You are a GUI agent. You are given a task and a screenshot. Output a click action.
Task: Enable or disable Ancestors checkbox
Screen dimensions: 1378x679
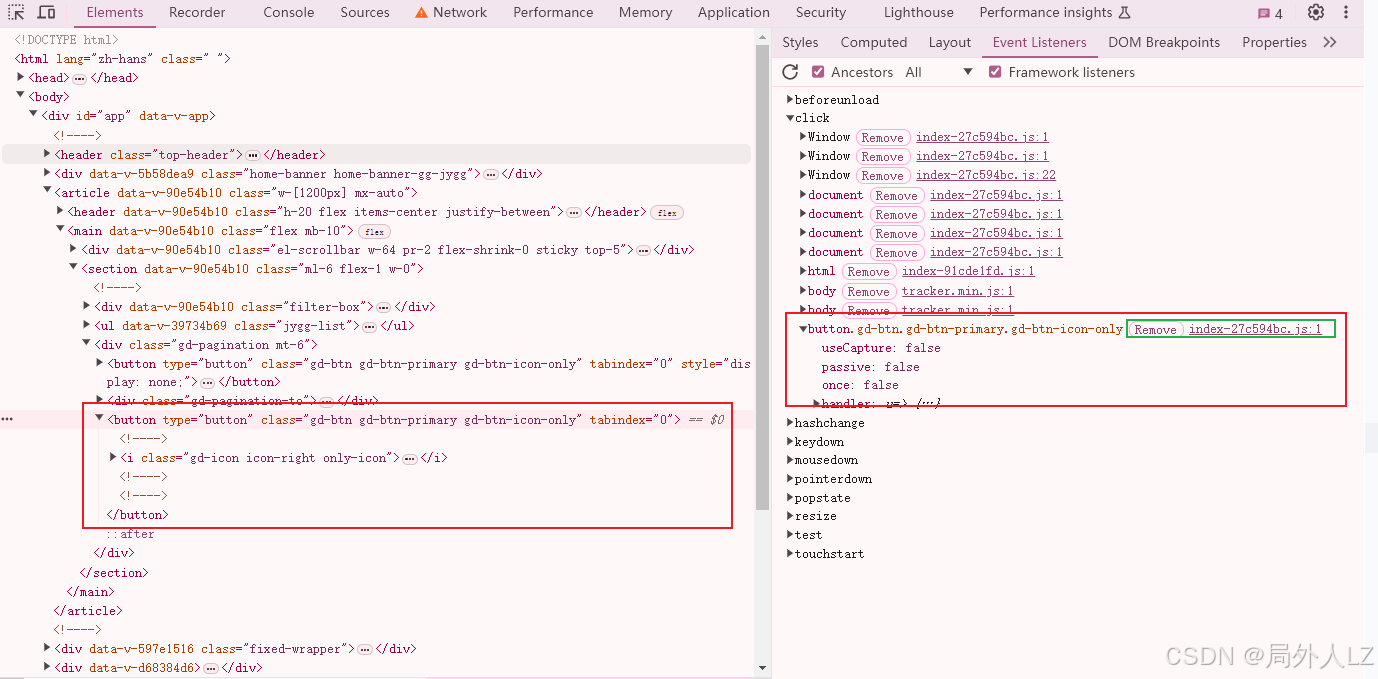coord(818,72)
